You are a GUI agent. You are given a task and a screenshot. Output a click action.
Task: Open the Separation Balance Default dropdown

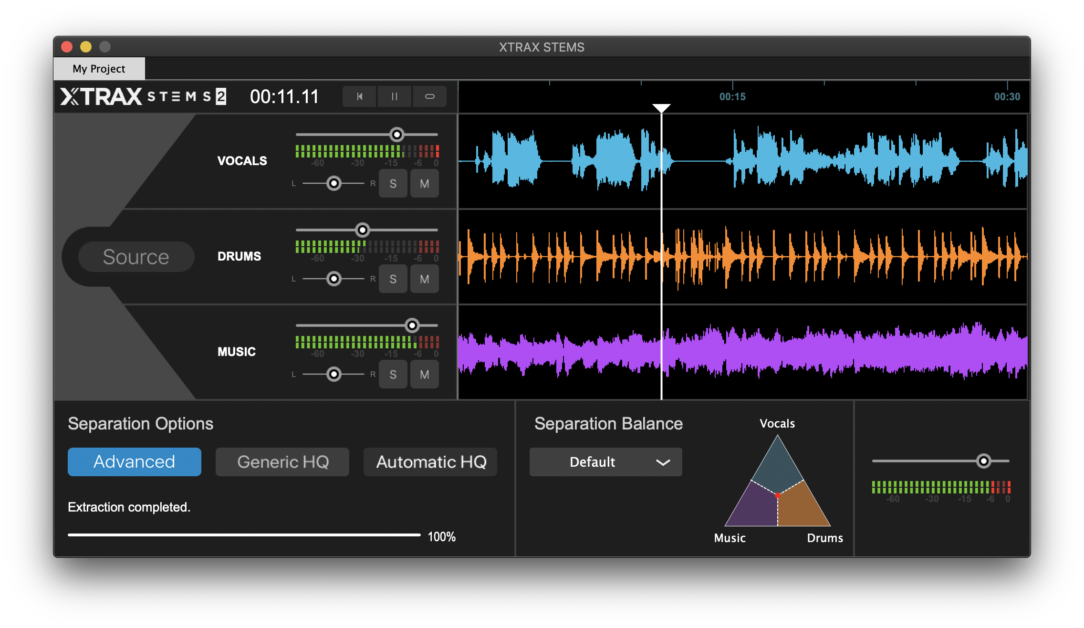pyautogui.click(x=606, y=462)
